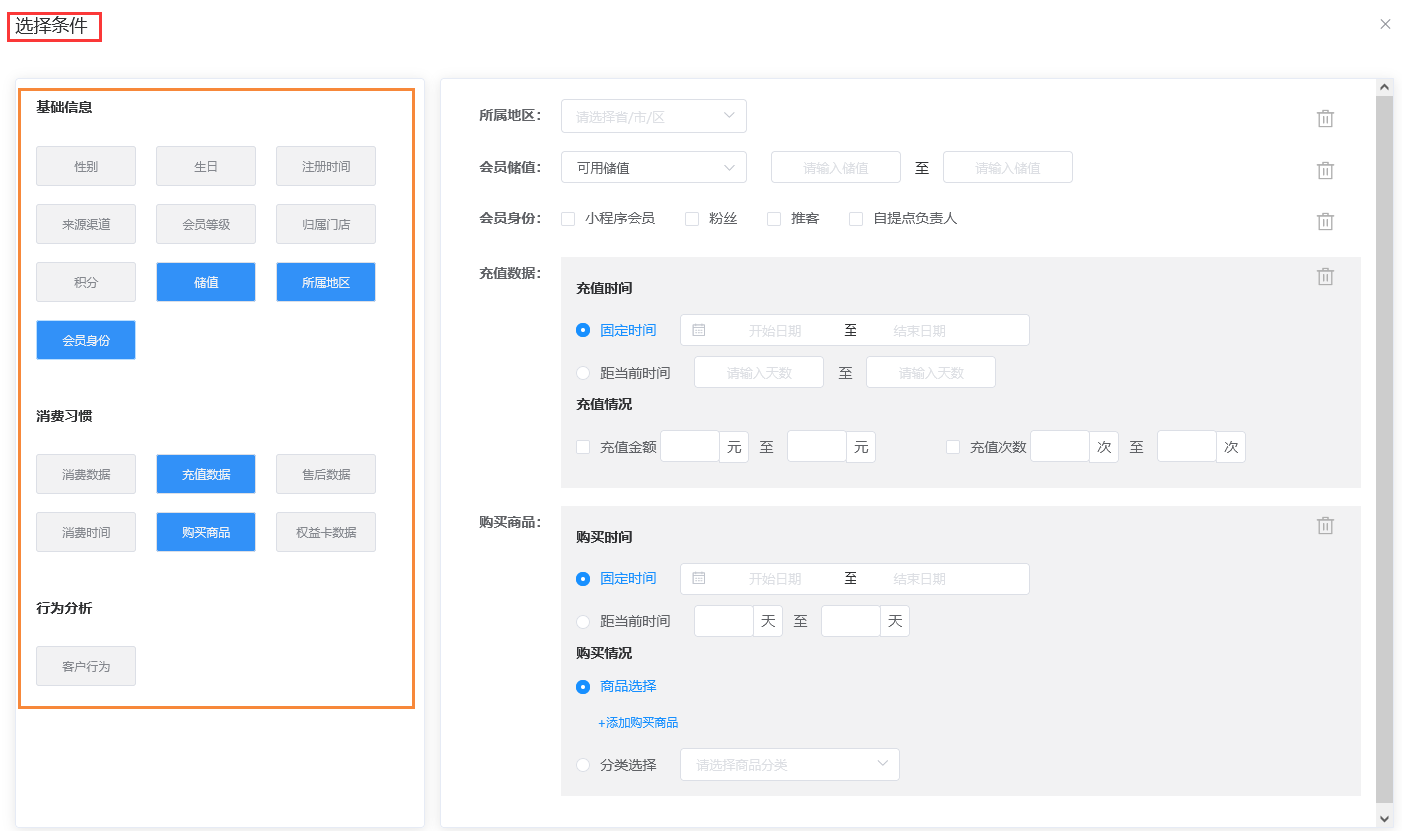Delete the 充值数据 condition block

tap(1325, 276)
